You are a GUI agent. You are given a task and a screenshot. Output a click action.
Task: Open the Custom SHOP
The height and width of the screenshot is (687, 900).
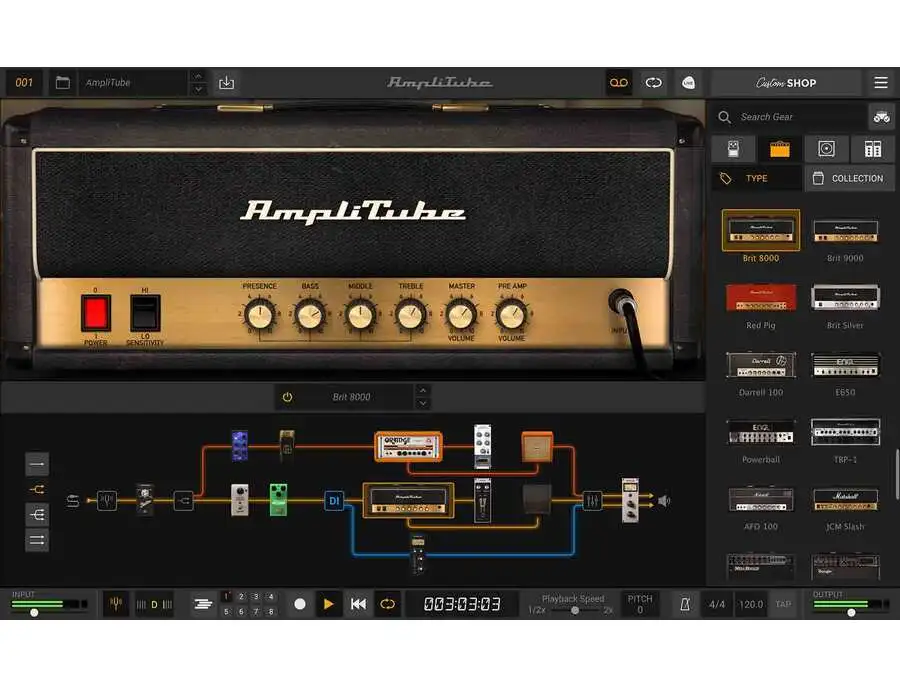point(786,83)
